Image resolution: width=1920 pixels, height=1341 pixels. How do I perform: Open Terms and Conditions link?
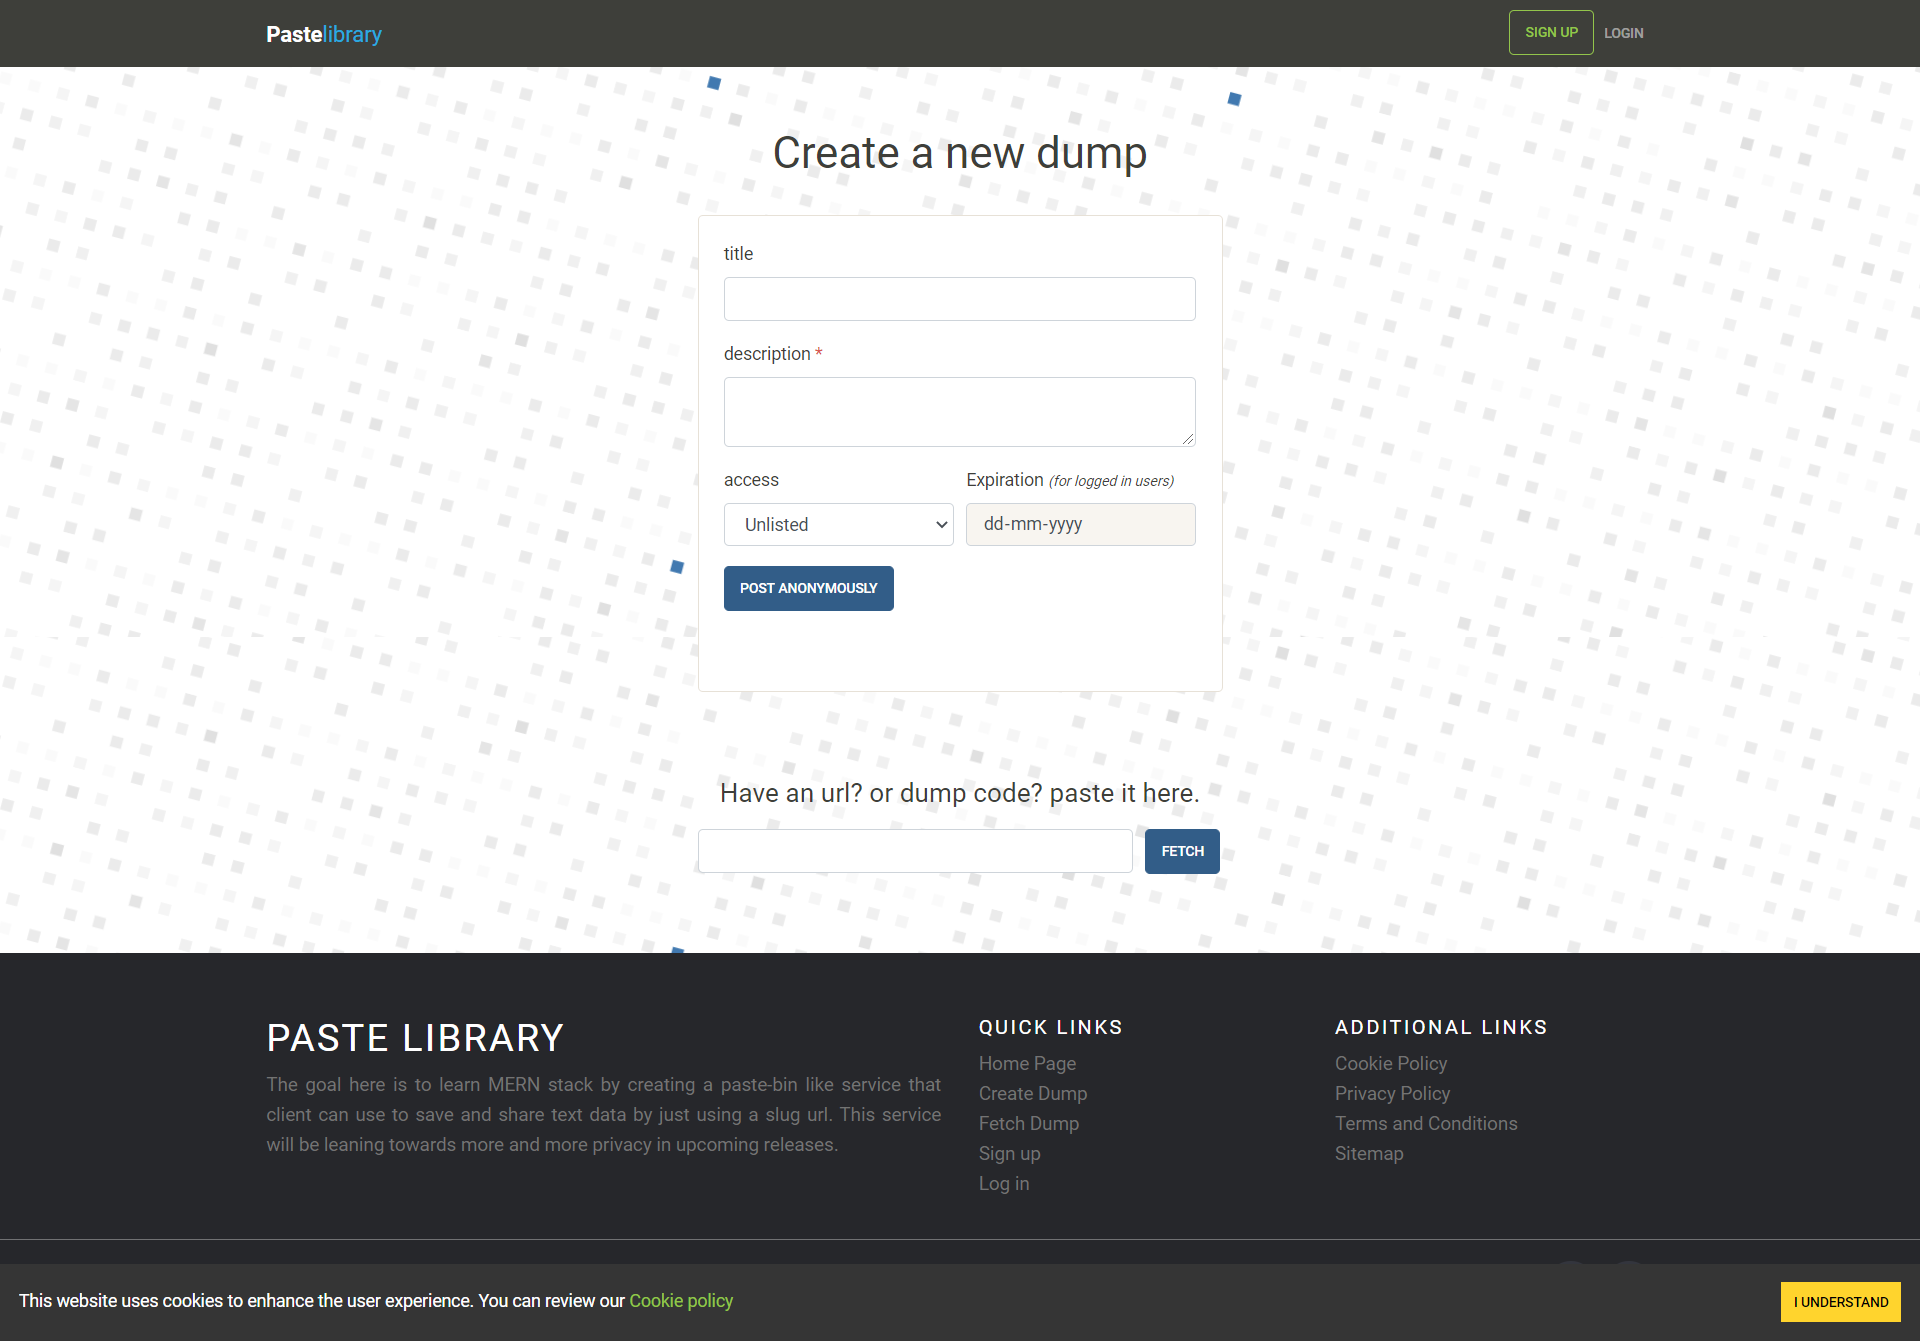(x=1425, y=1123)
